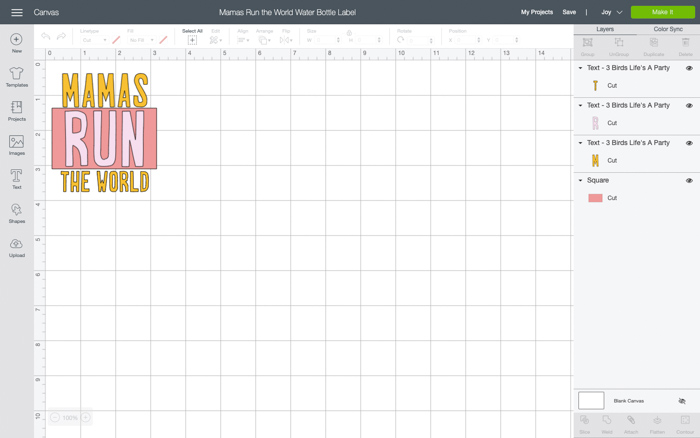Click the Fill color swatch
Image resolution: width=700 pixels, height=438 pixels.
coord(163,40)
